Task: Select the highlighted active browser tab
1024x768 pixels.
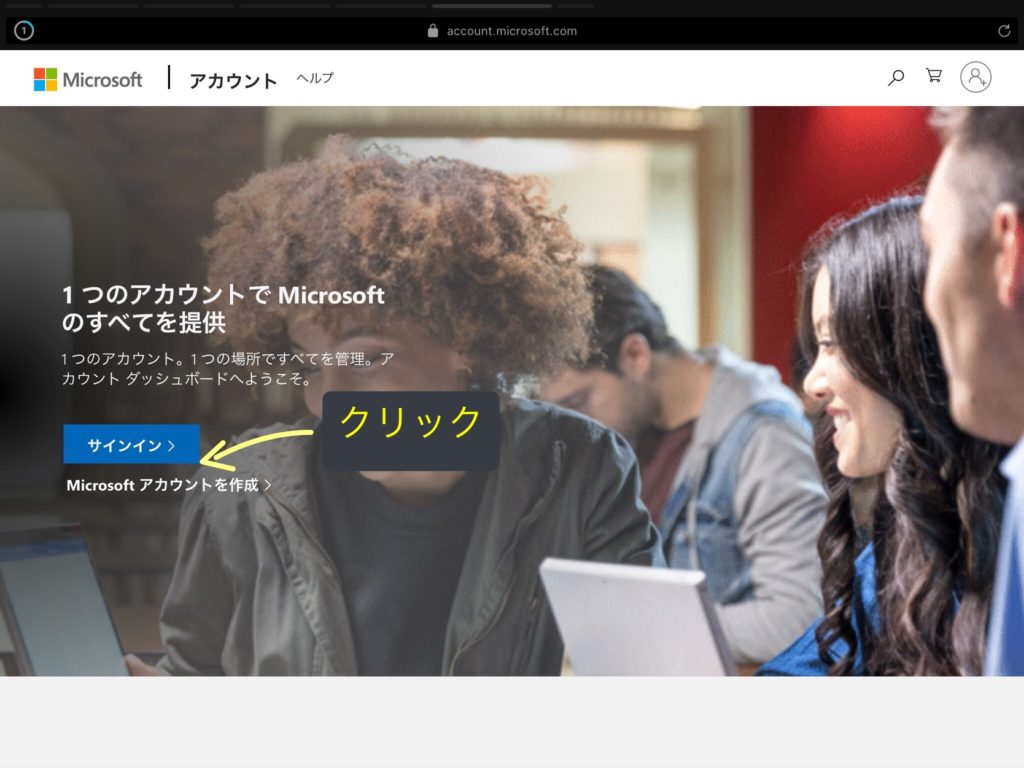Action: pyautogui.click(x=491, y=6)
